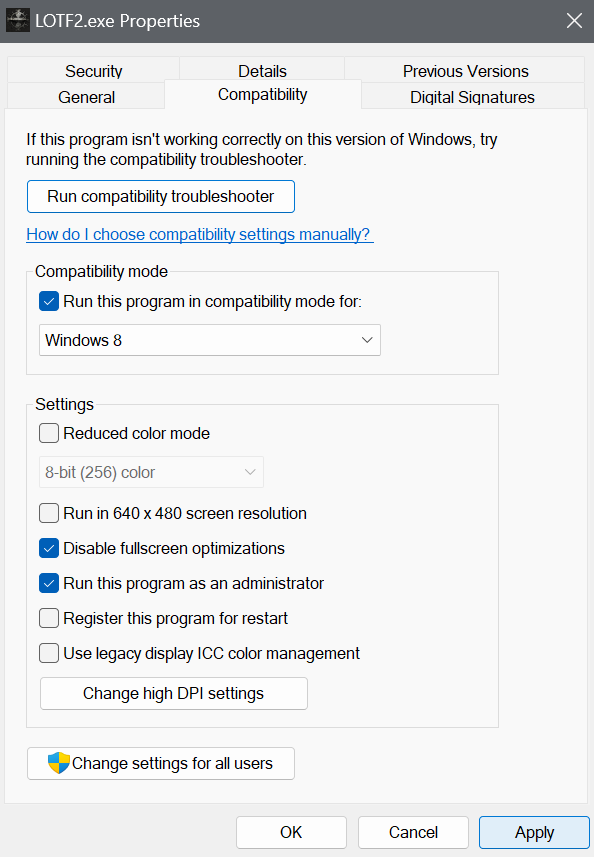This screenshot has width=594, height=857.
Task: Open the Digital Signatures tab
Action: [473, 97]
